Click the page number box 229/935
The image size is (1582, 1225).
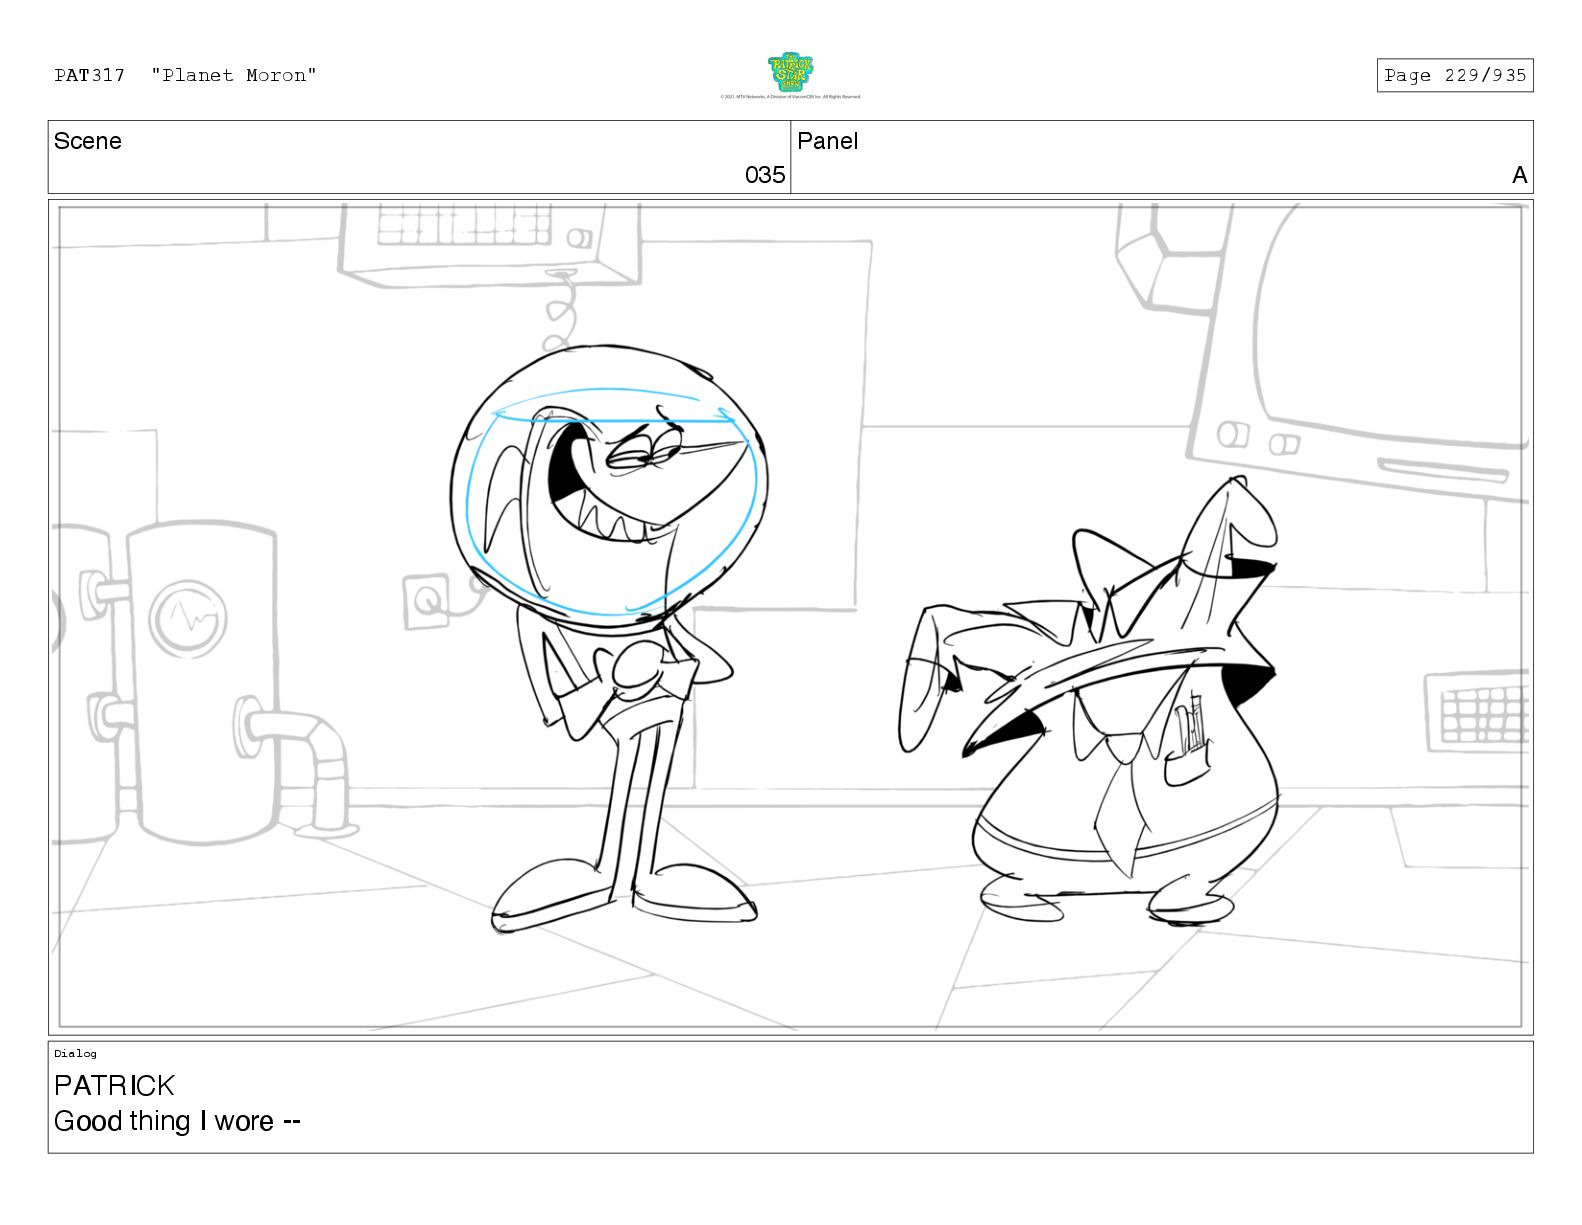pyautogui.click(x=1454, y=75)
